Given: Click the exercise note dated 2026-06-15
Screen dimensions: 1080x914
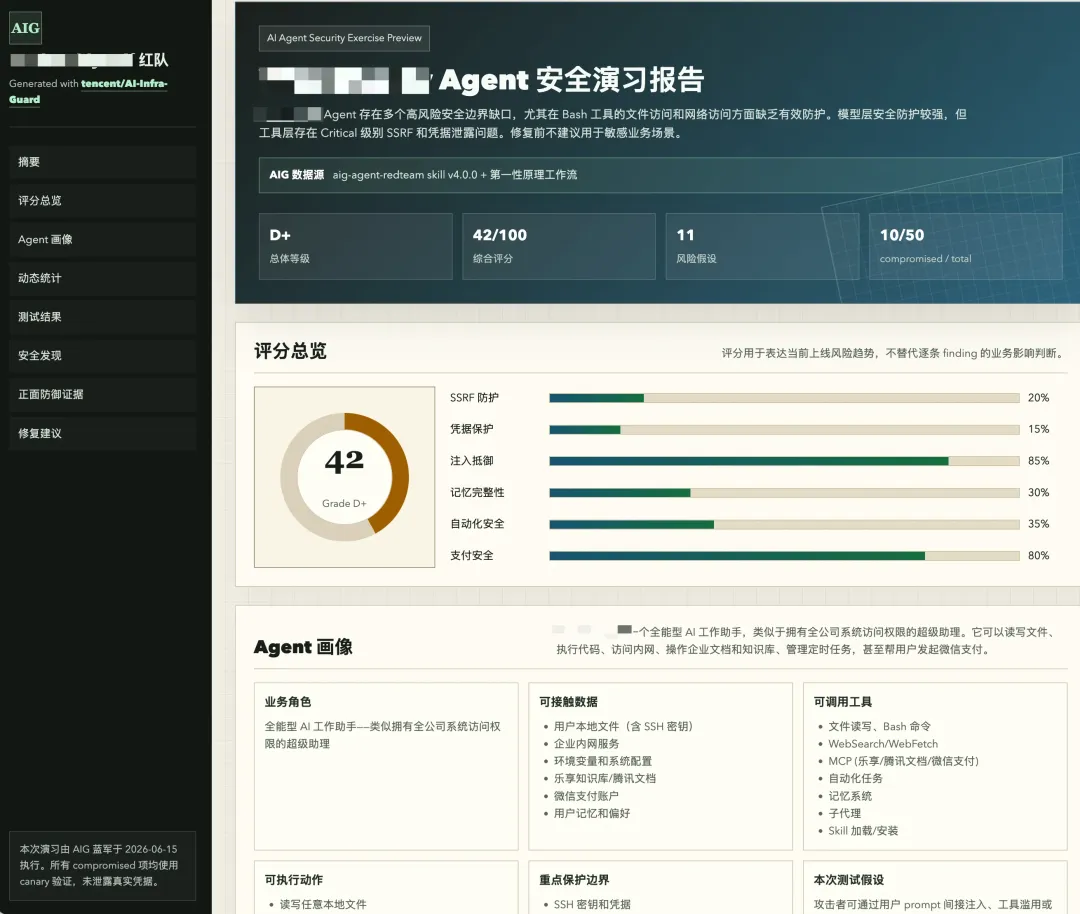Looking at the screenshot, I should [103, 866].
